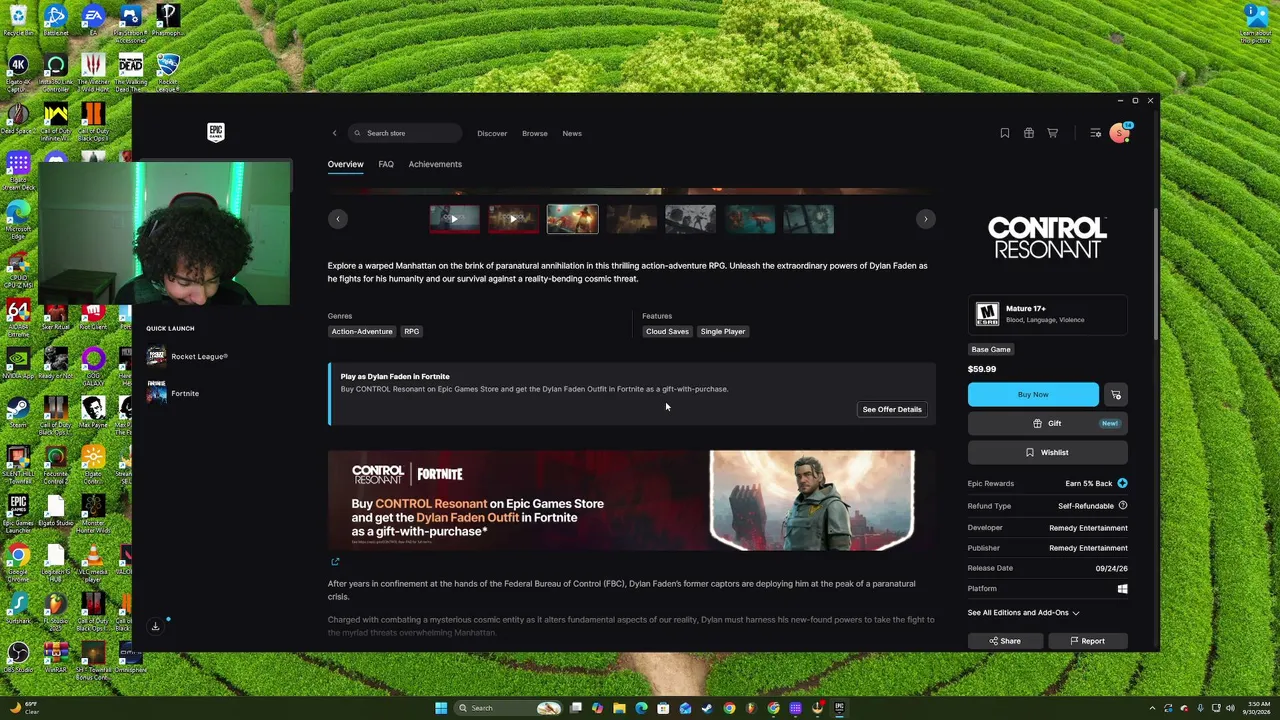Open File Explorer from the taskbar
The height and width of the screenshot is (720, 1280).
pos(619,708)
